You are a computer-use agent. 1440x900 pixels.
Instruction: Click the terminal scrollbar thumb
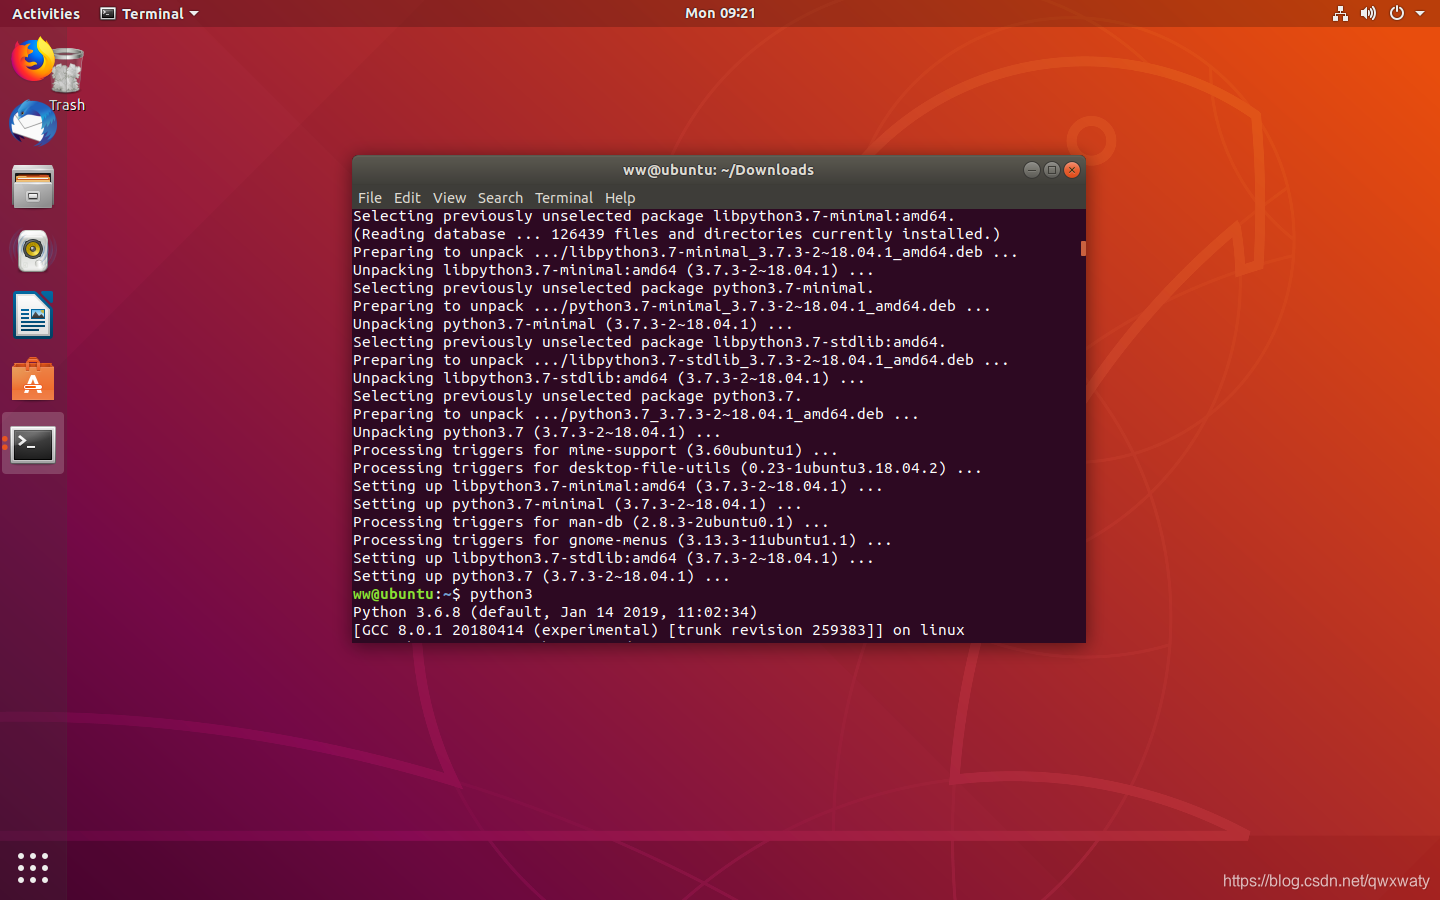pos(1083,248)
